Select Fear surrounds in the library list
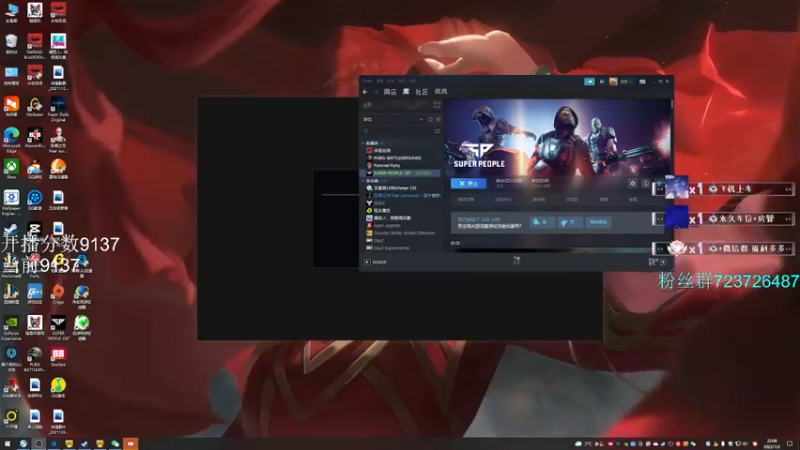 coord(403,195)
